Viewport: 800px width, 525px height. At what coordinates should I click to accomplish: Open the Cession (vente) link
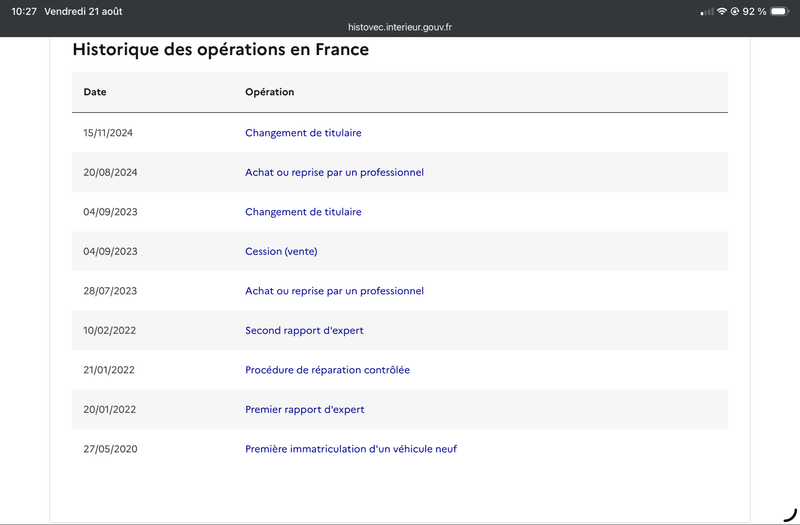tap(281, 252)
